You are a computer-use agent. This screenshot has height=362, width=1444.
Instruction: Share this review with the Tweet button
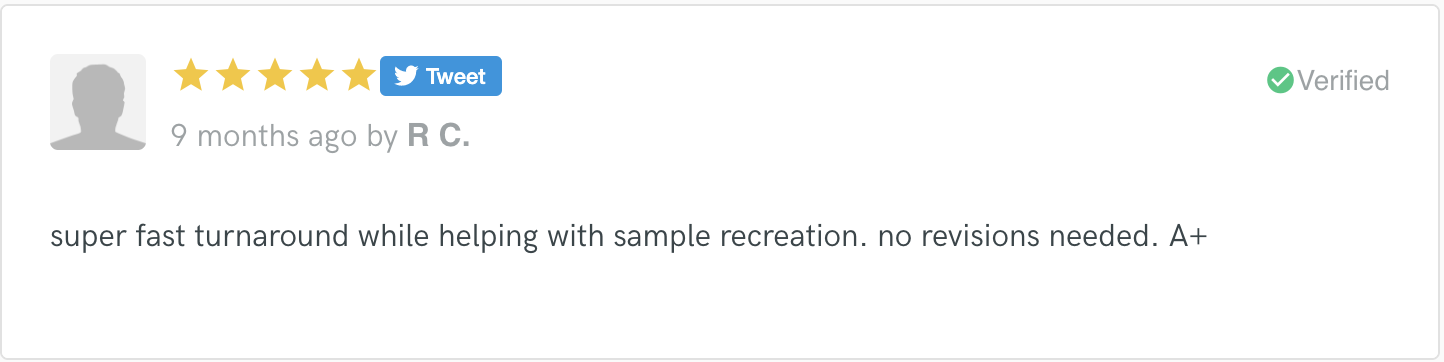(x=441, y=76)
